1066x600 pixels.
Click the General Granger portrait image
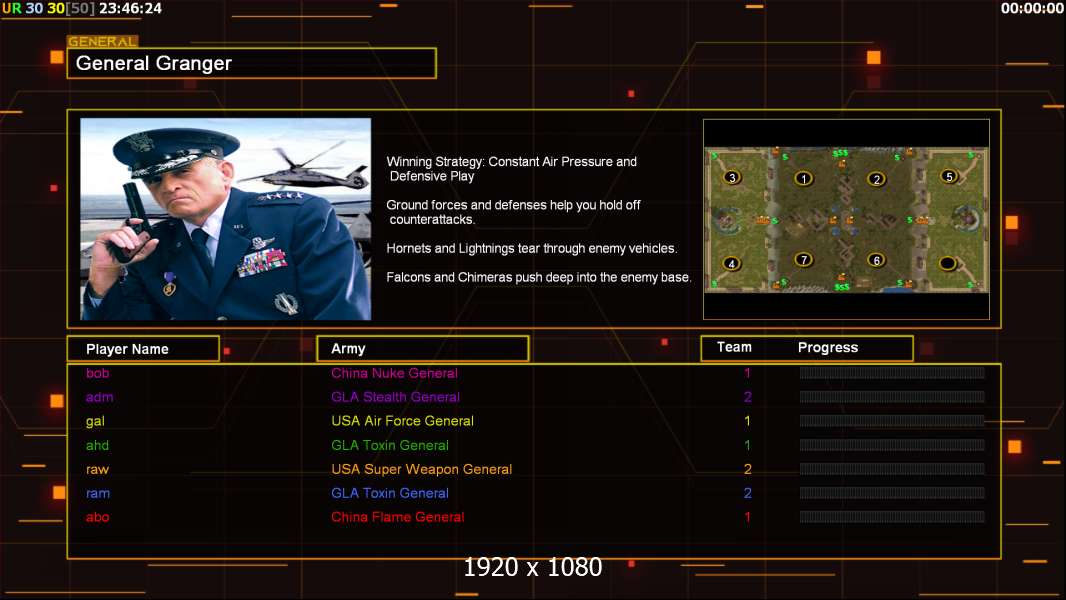226,219
